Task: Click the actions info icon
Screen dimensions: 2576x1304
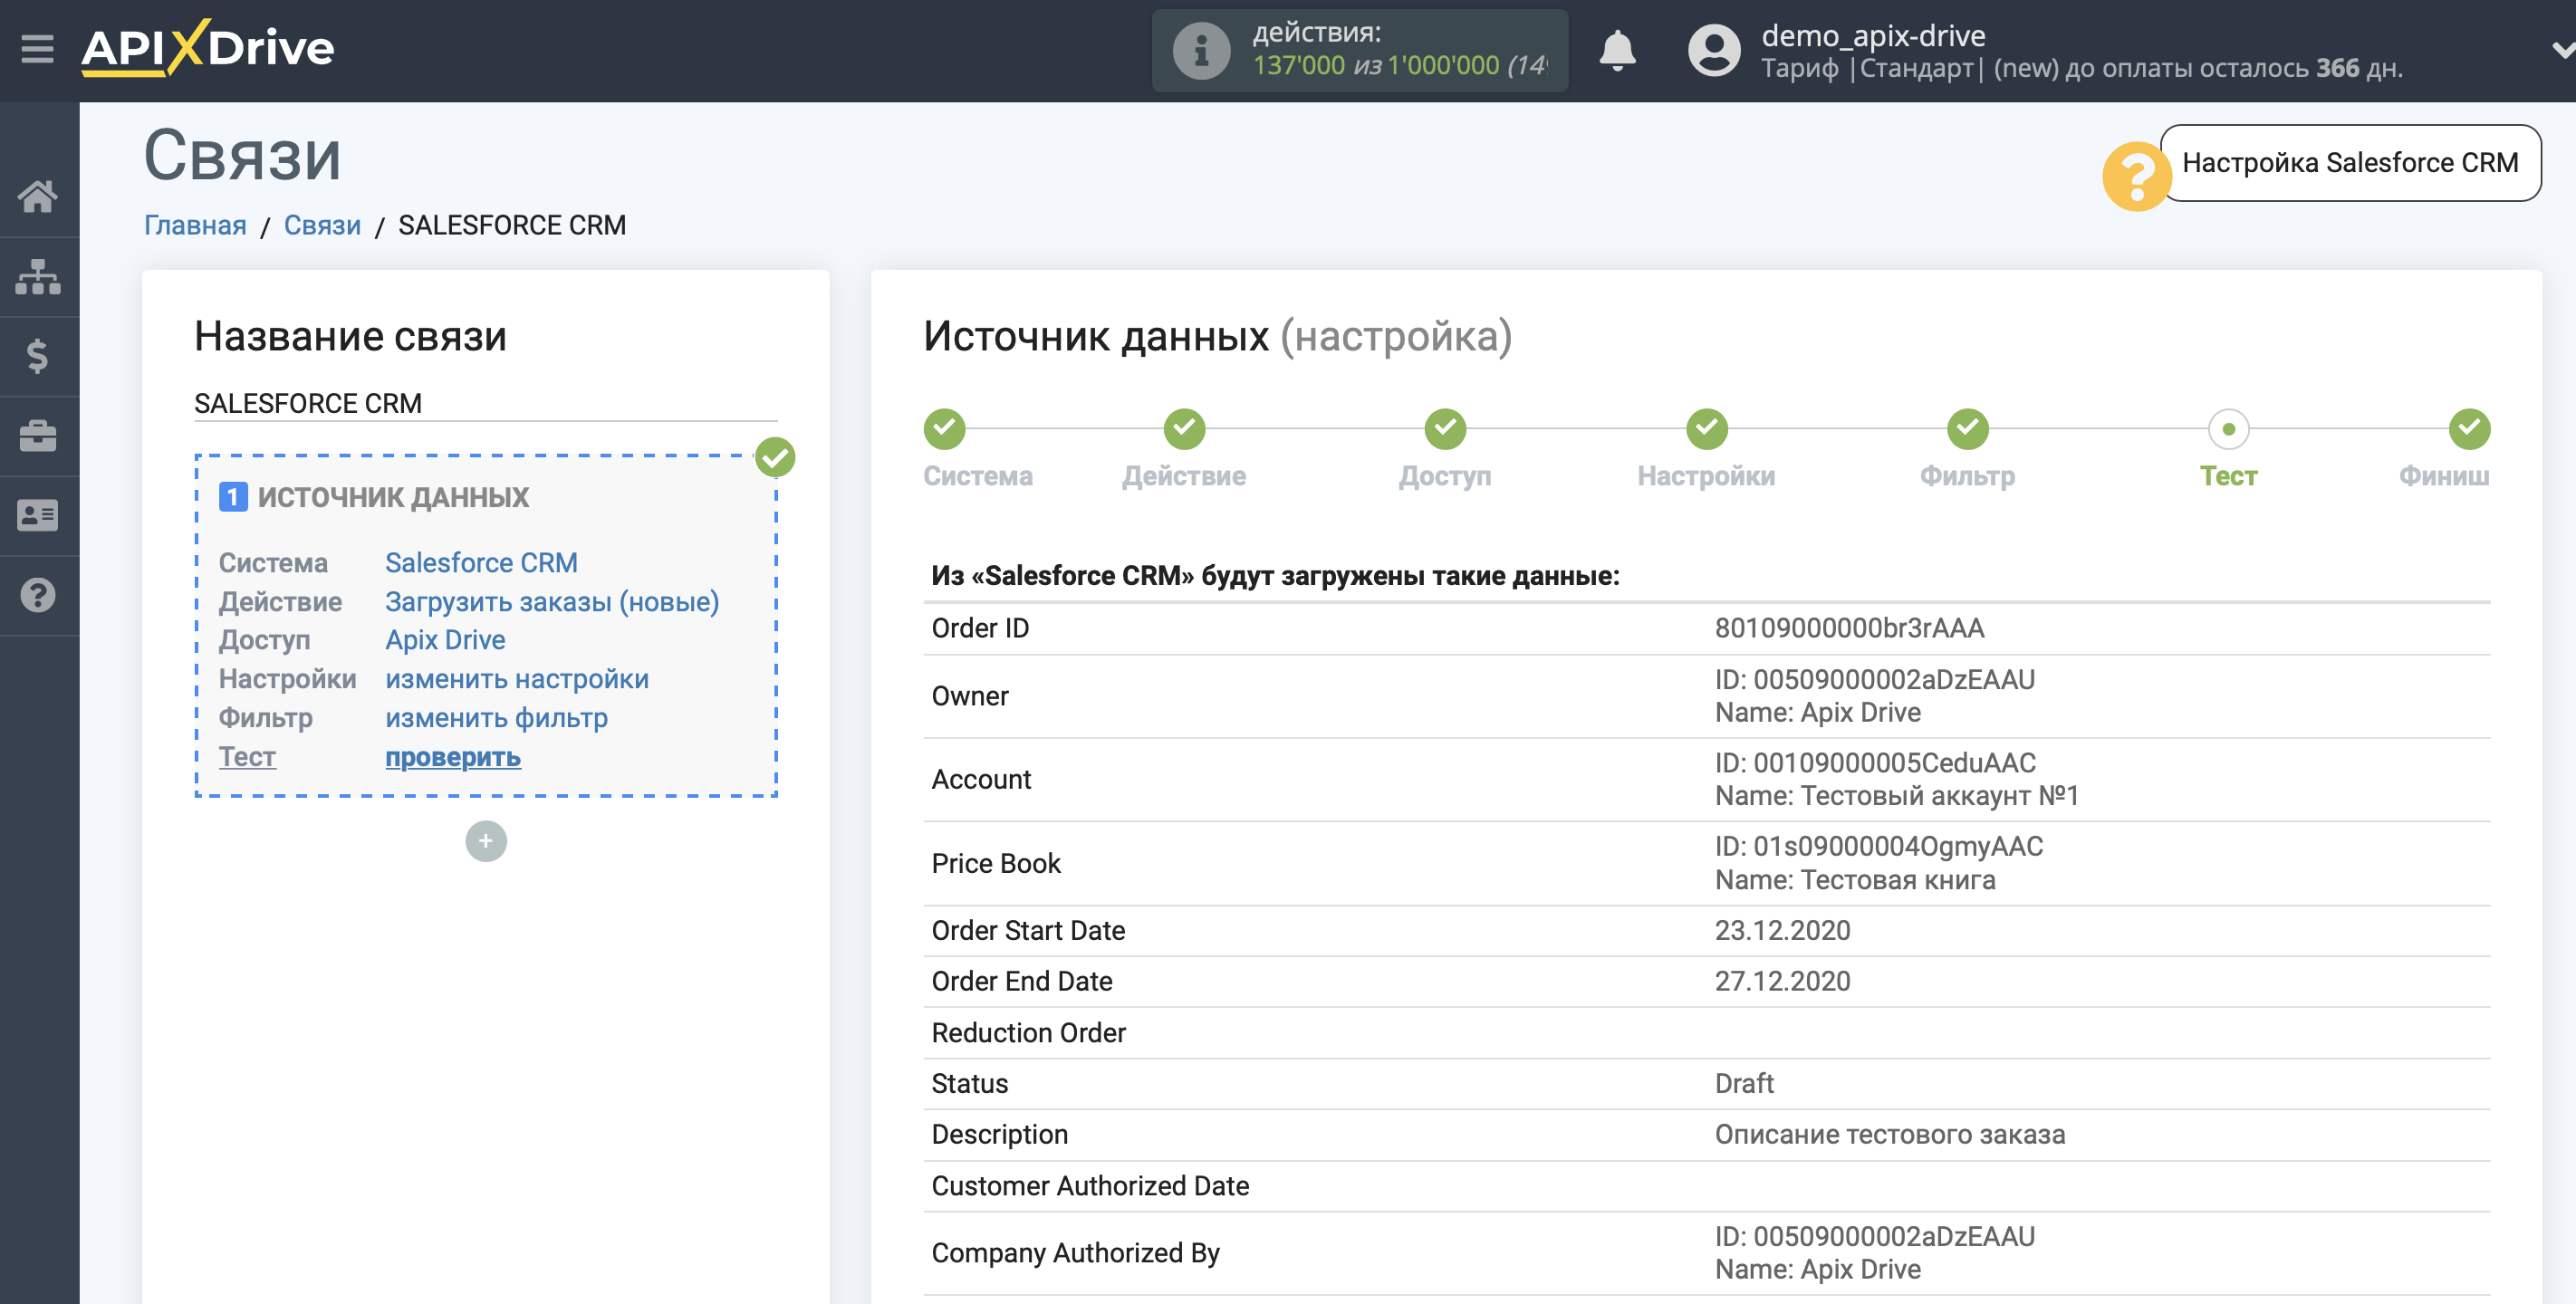Action: pyautogui.click(x=1201, y=50)
